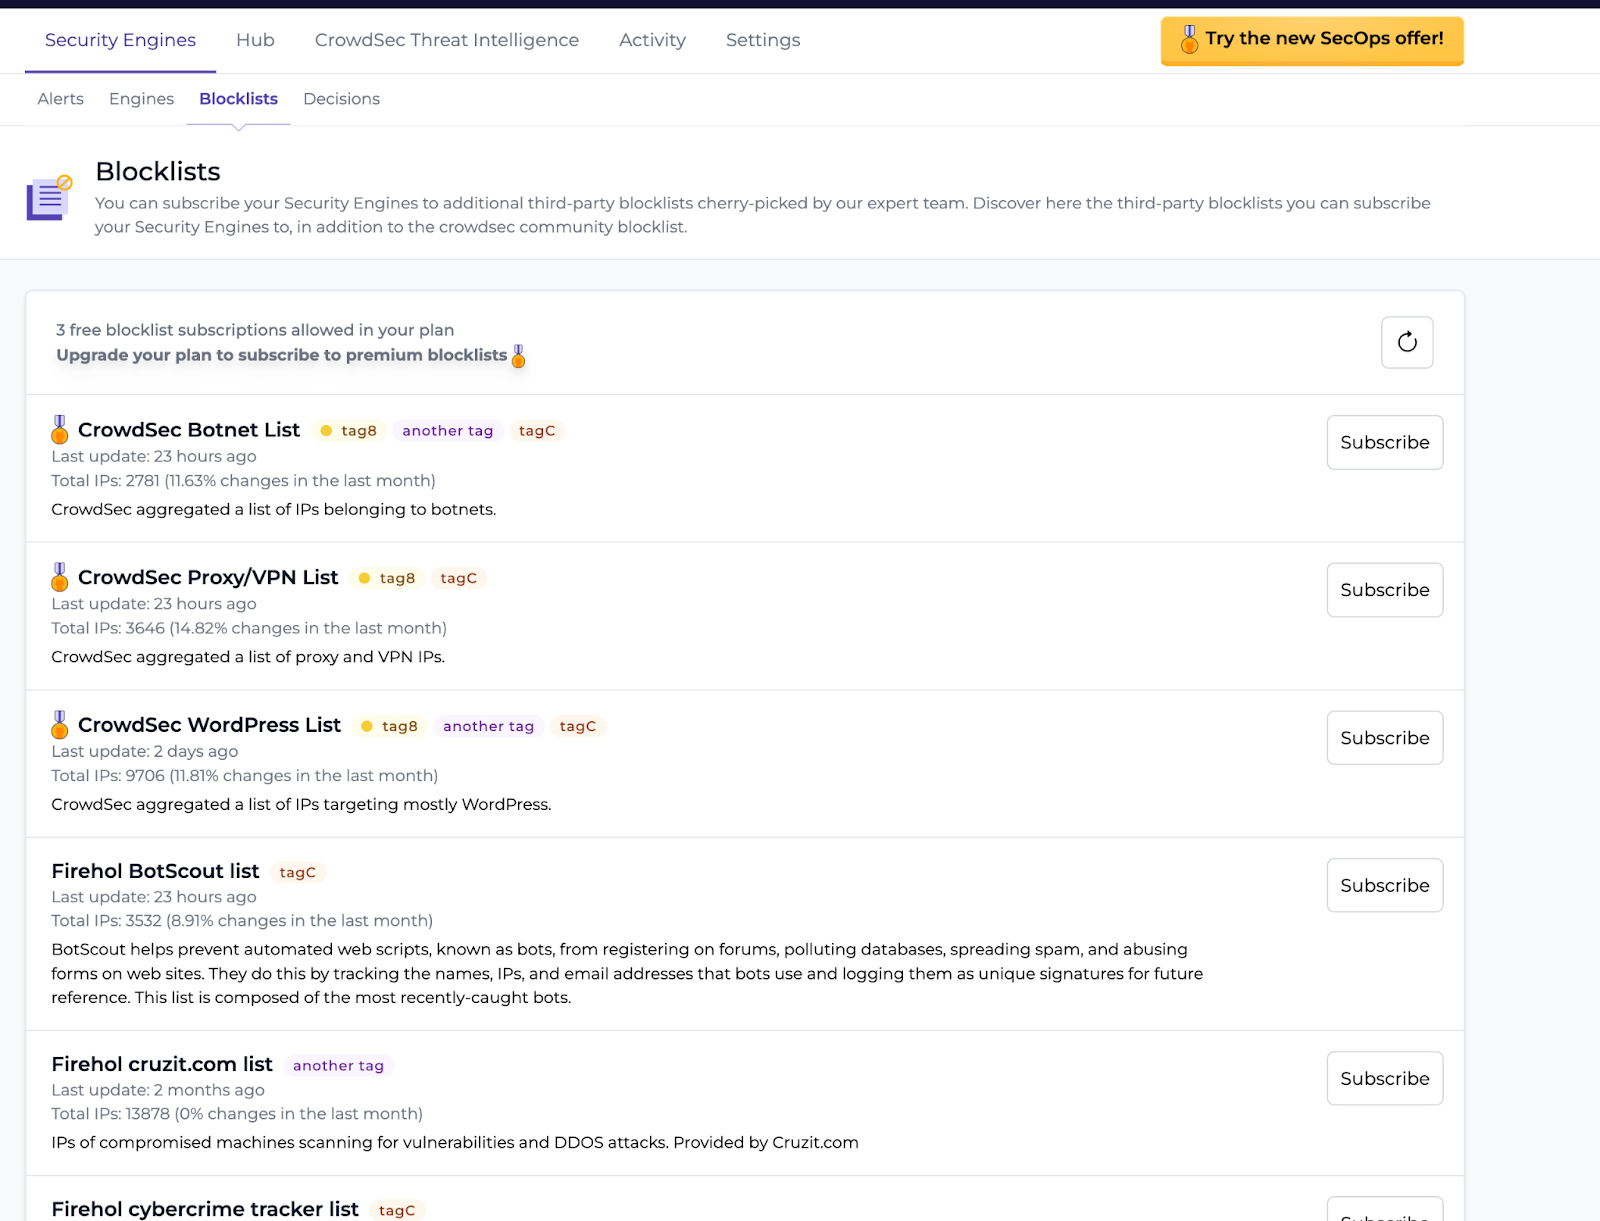Click the medal icon after upgrade plan text
This screenshot has height=1221, width=1600.
[518, 356]
